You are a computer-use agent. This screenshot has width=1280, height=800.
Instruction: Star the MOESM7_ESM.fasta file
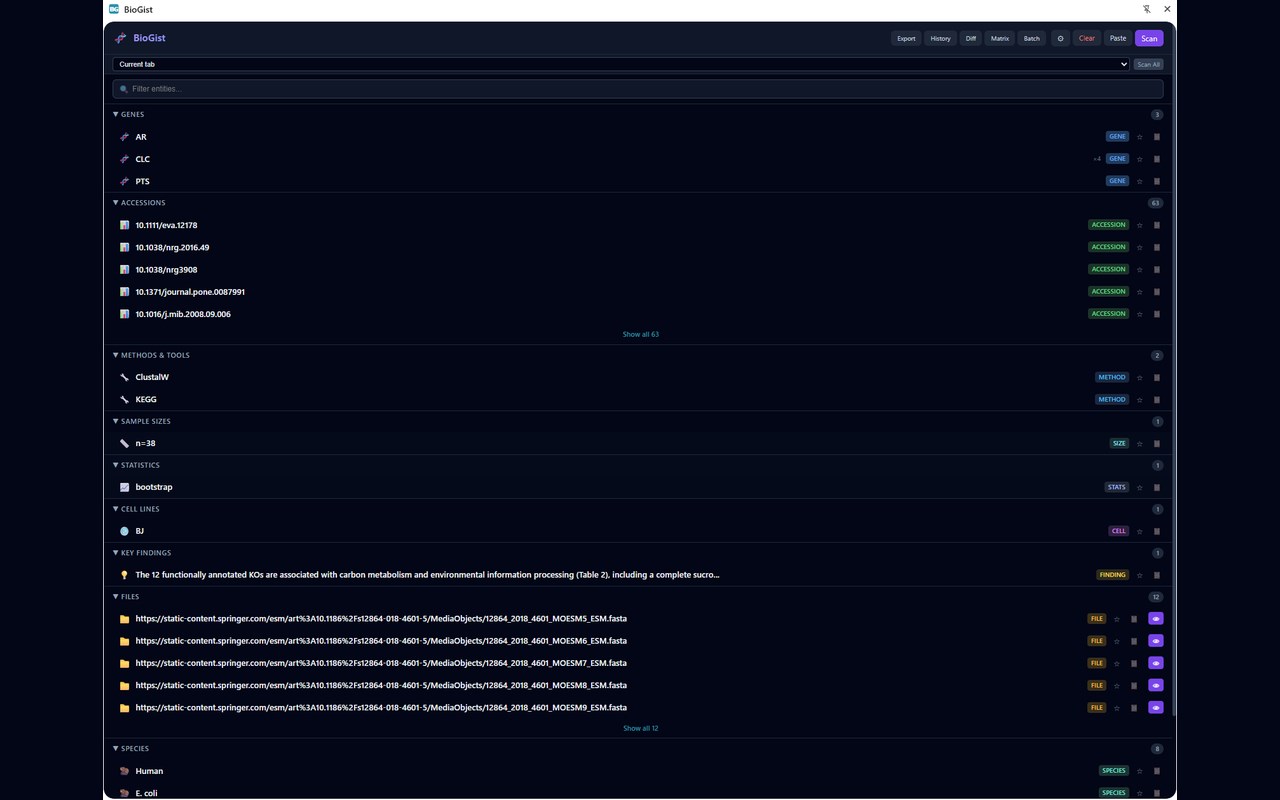pos(1117,663)
